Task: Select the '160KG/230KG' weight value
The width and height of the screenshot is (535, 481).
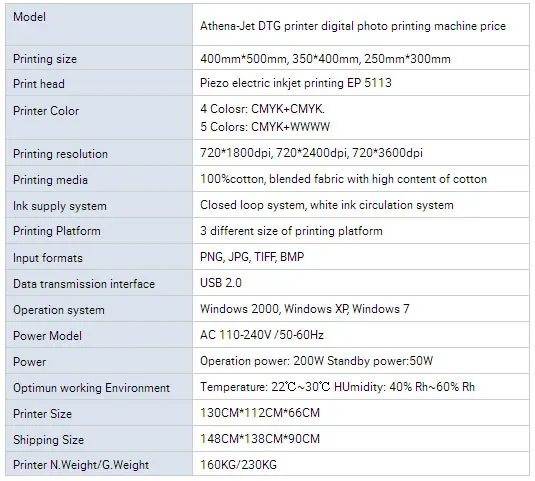Action: coord(238,465)
